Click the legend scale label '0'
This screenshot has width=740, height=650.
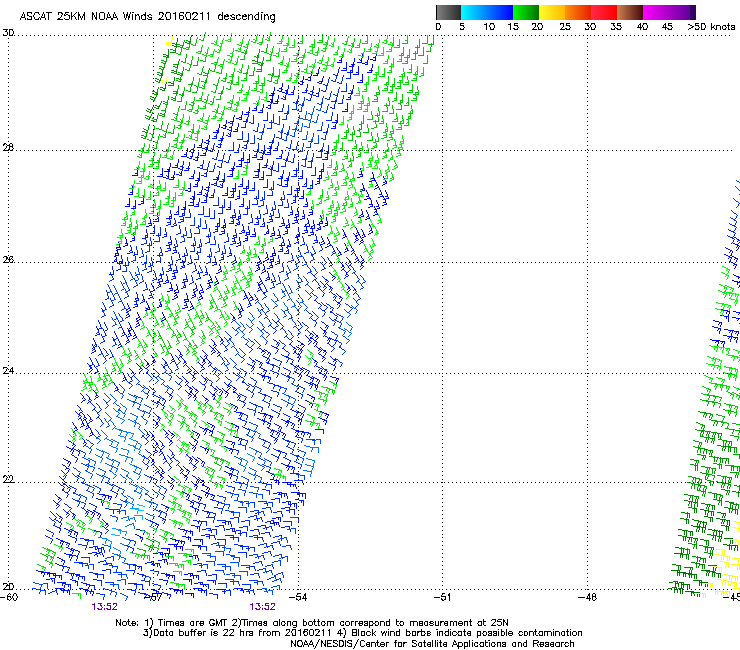click(x=438, y=27)
